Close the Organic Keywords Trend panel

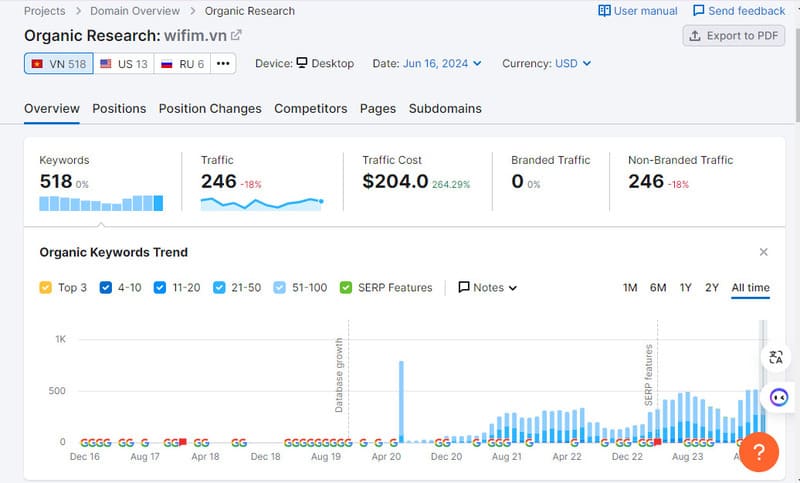[x=764, y=252]
